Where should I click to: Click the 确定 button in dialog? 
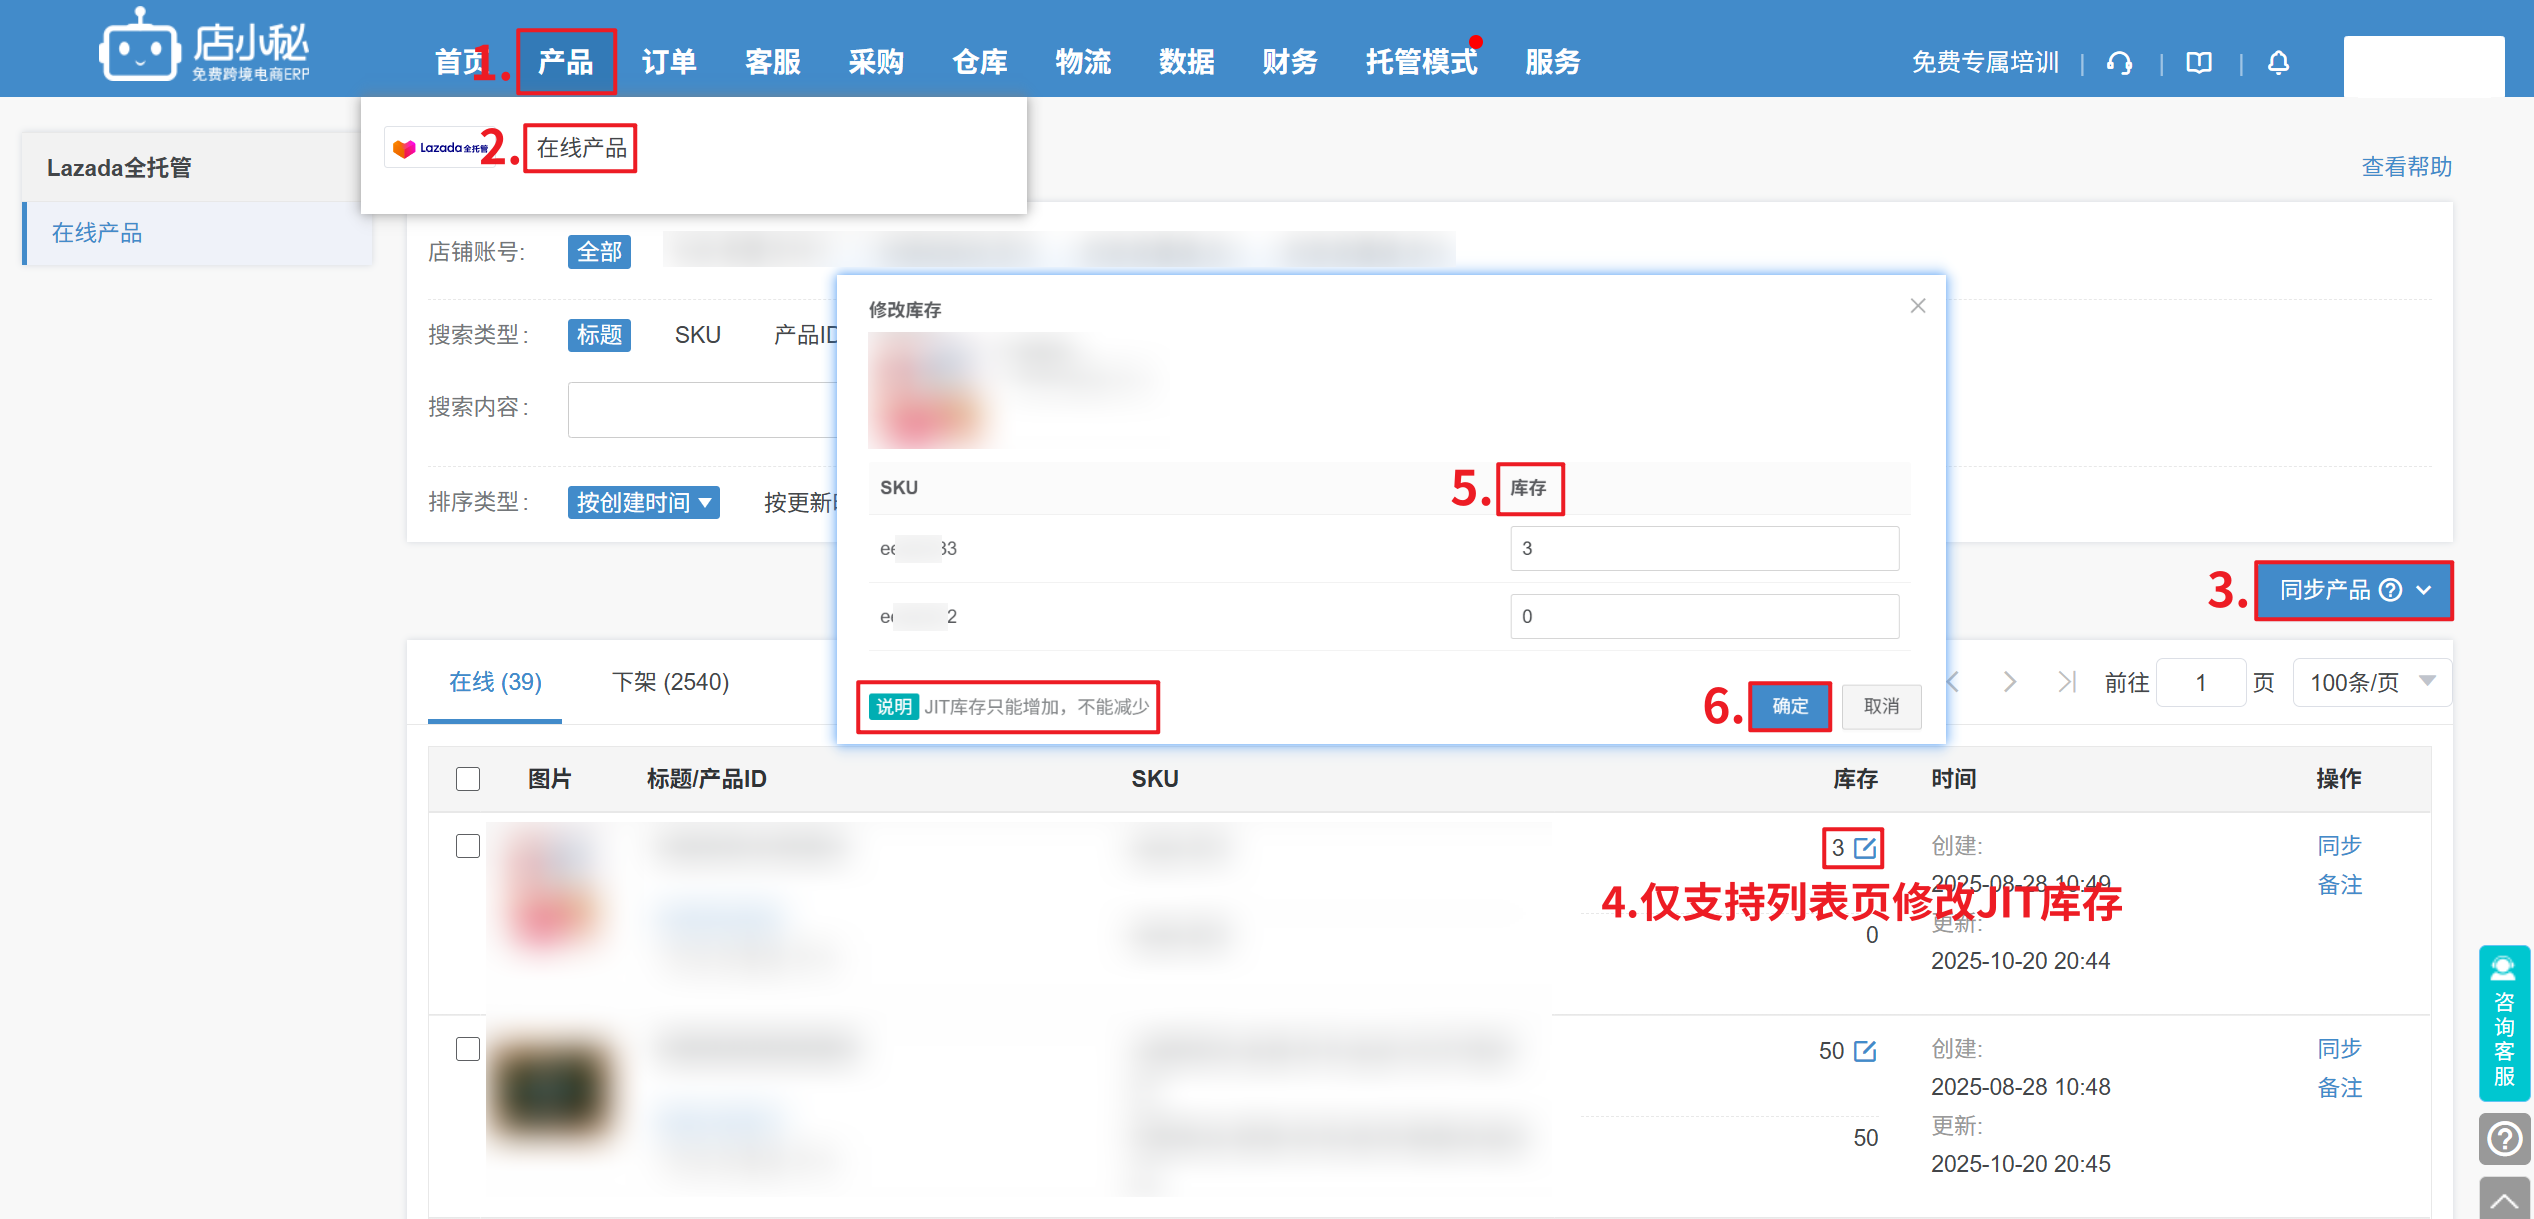click(1789, 706)
